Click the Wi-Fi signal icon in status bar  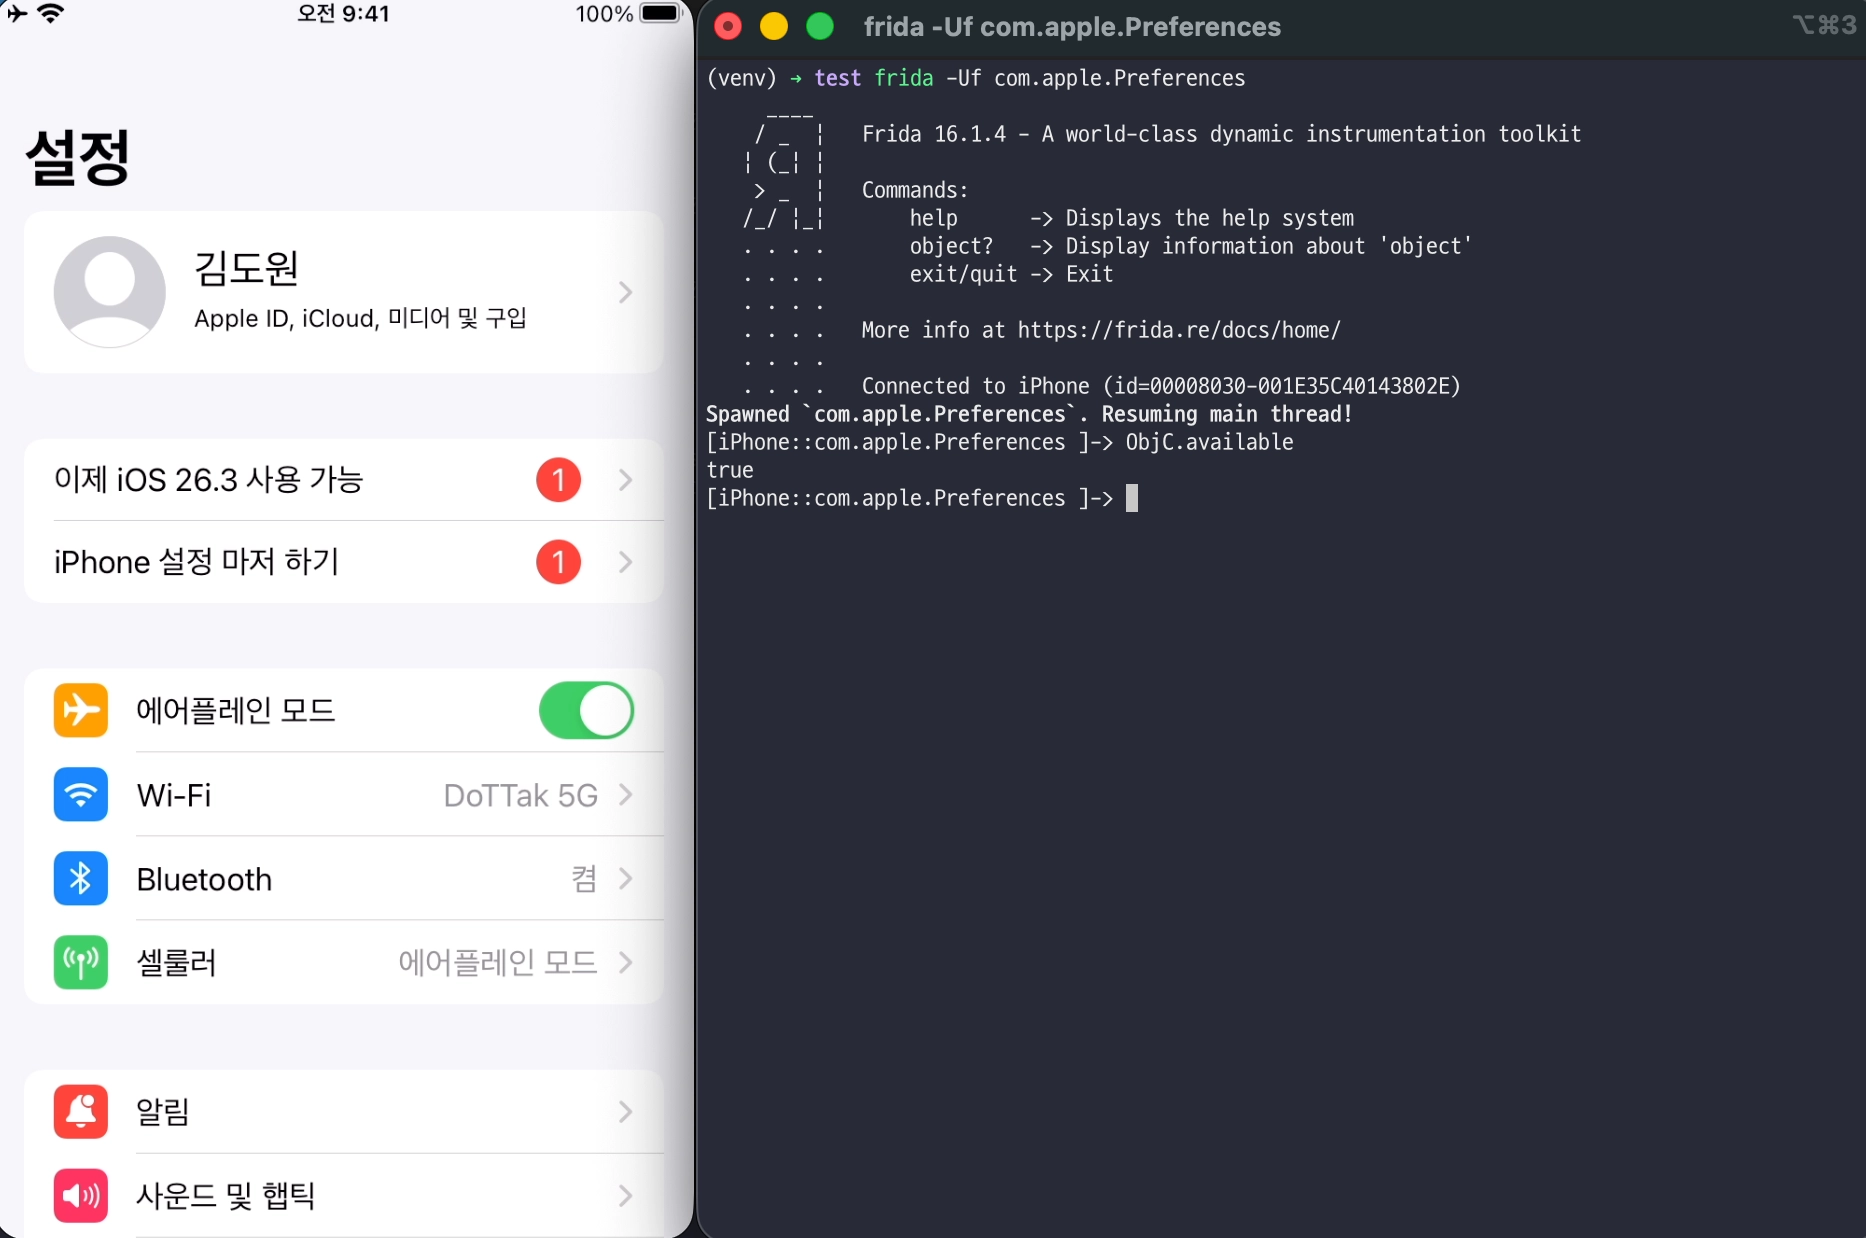50,14
